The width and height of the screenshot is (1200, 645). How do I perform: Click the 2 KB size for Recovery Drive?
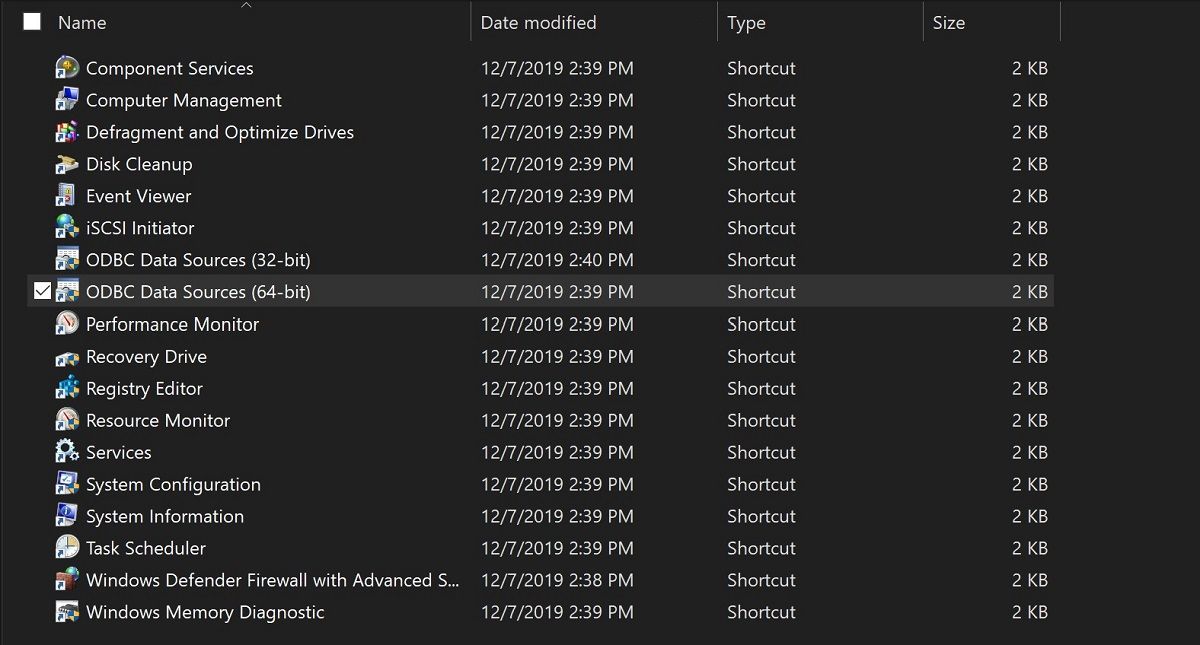pyautogui.click(x=1030, y=356)
